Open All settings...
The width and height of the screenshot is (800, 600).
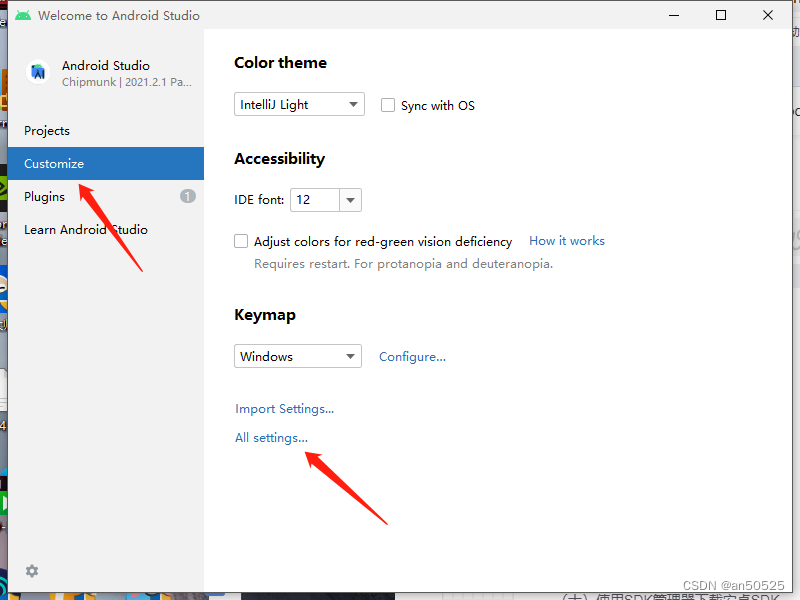pos(271,437)
